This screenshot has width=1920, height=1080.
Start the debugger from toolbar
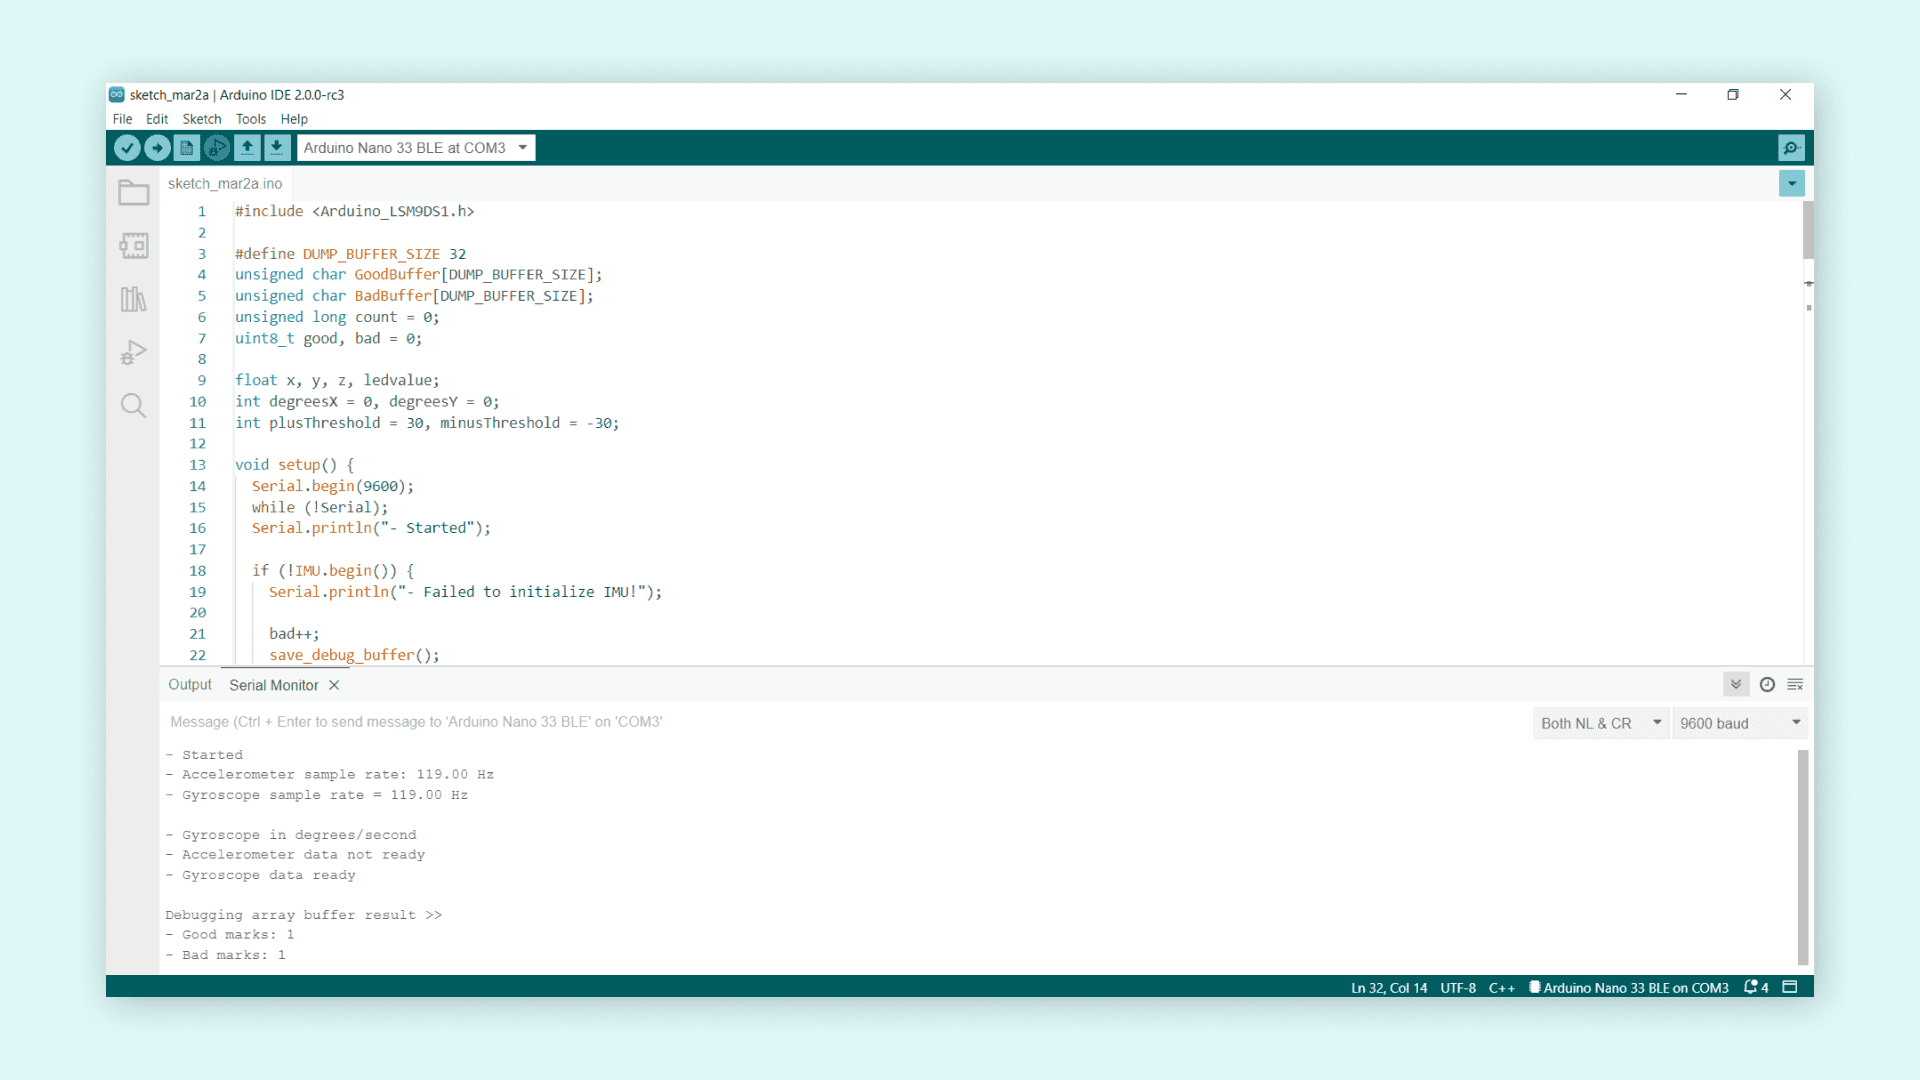pyautogui.click(x=217, y=148)
